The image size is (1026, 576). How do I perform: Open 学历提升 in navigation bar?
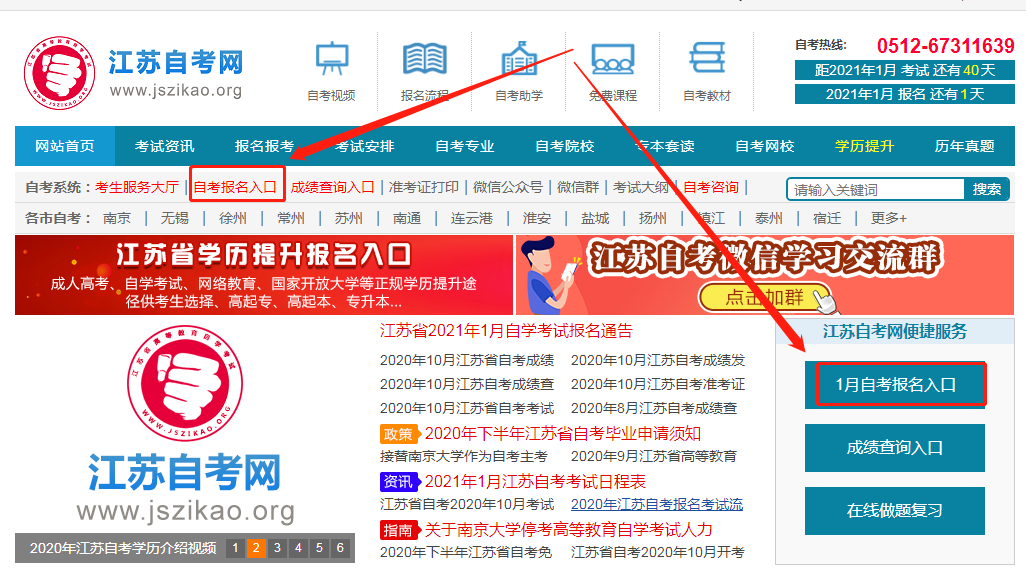coord(864,146)
